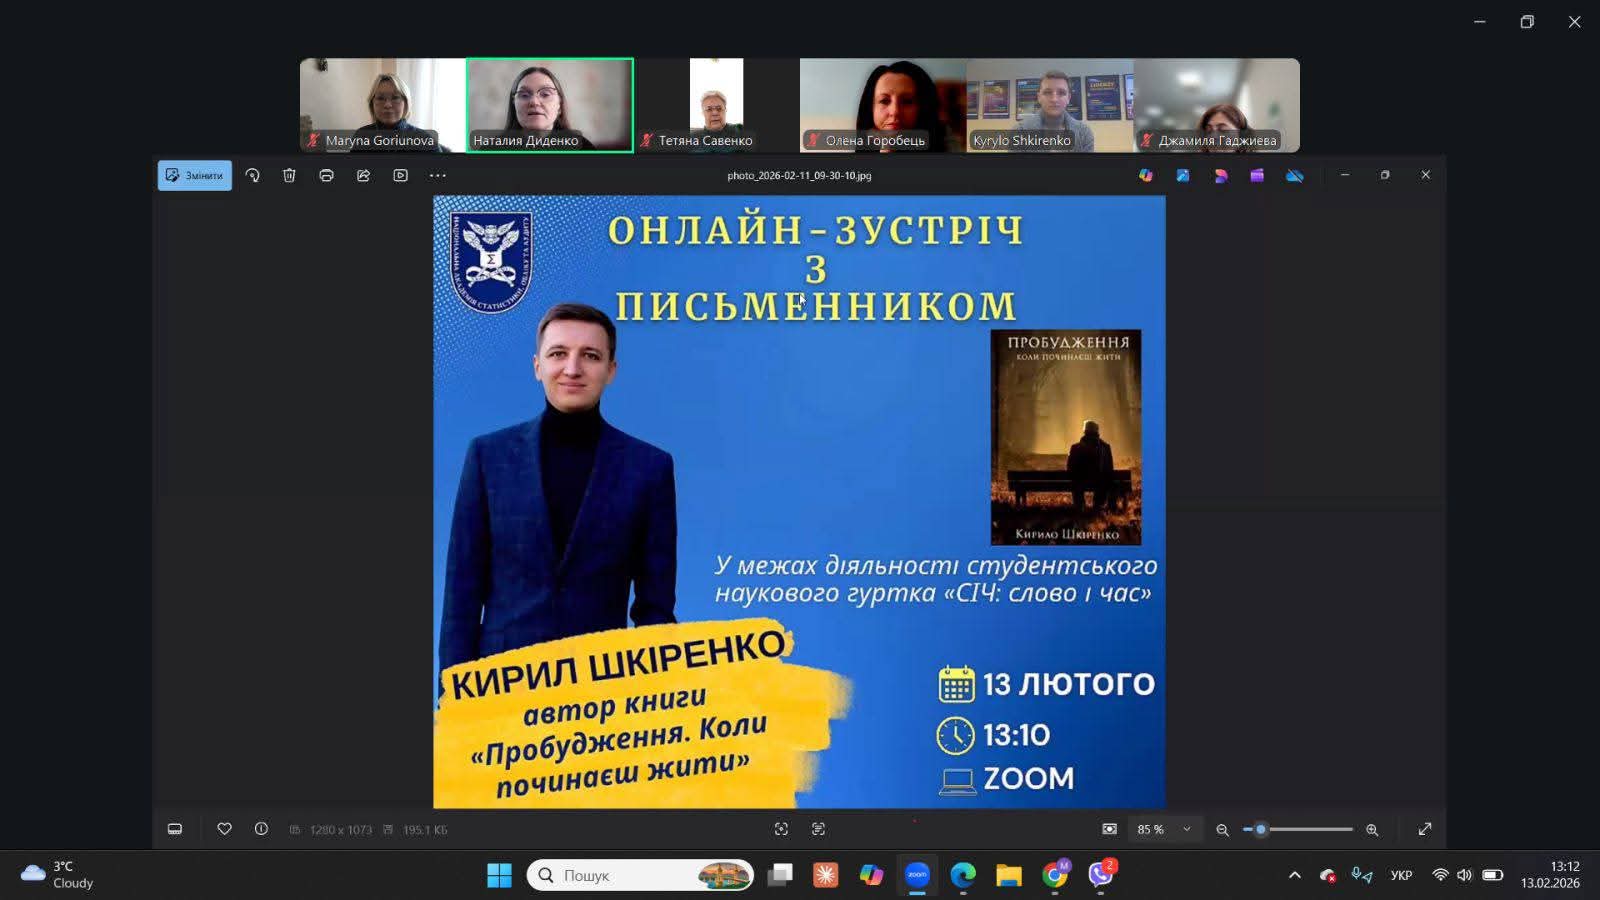This screenshot has height=900, width=1600.
Task: Delete the photo using the trash icon
Action: tap(289, 175)
